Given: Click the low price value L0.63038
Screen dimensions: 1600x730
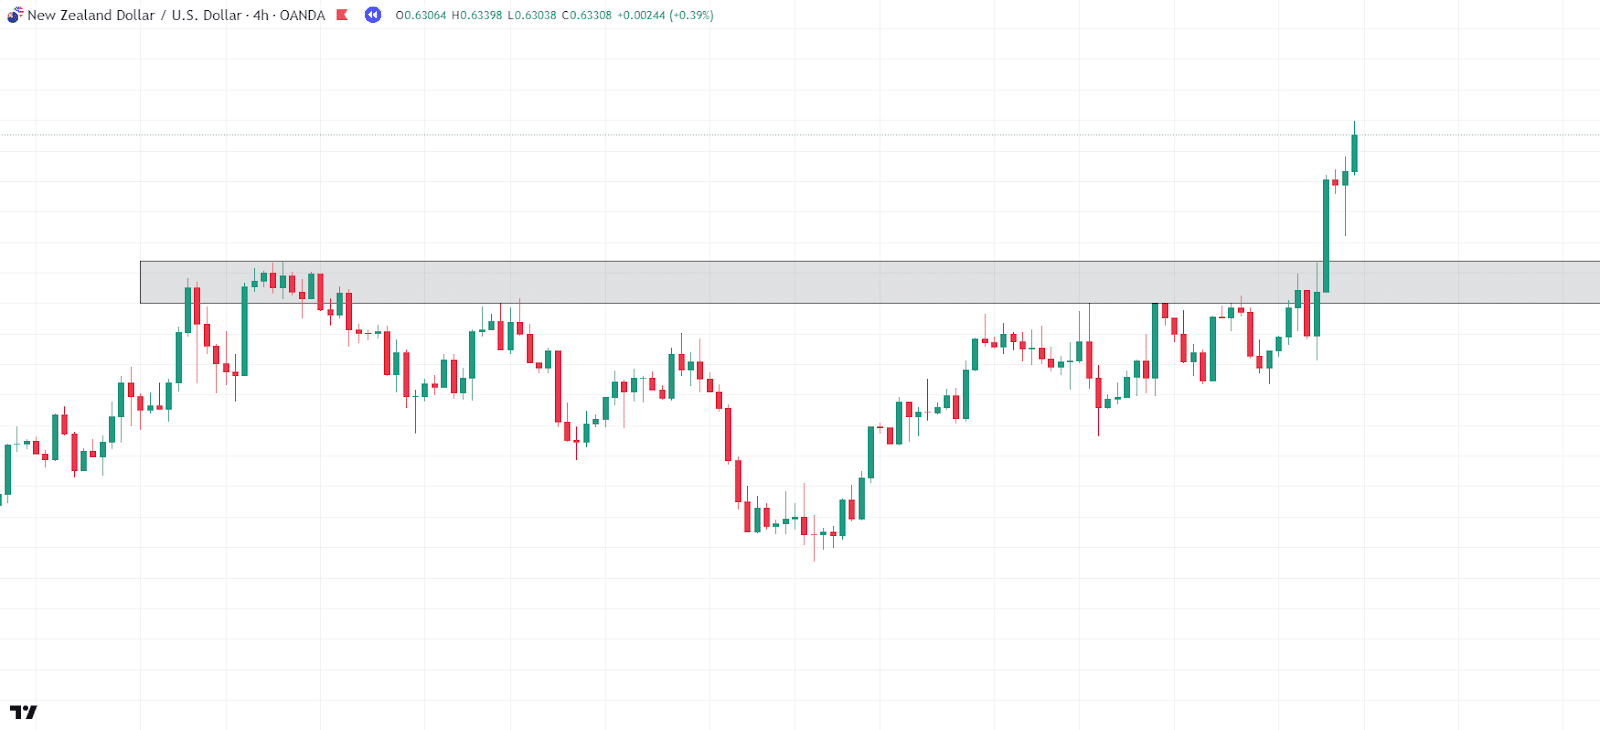Looking at the screenshot, I should [x=531, y=15].
